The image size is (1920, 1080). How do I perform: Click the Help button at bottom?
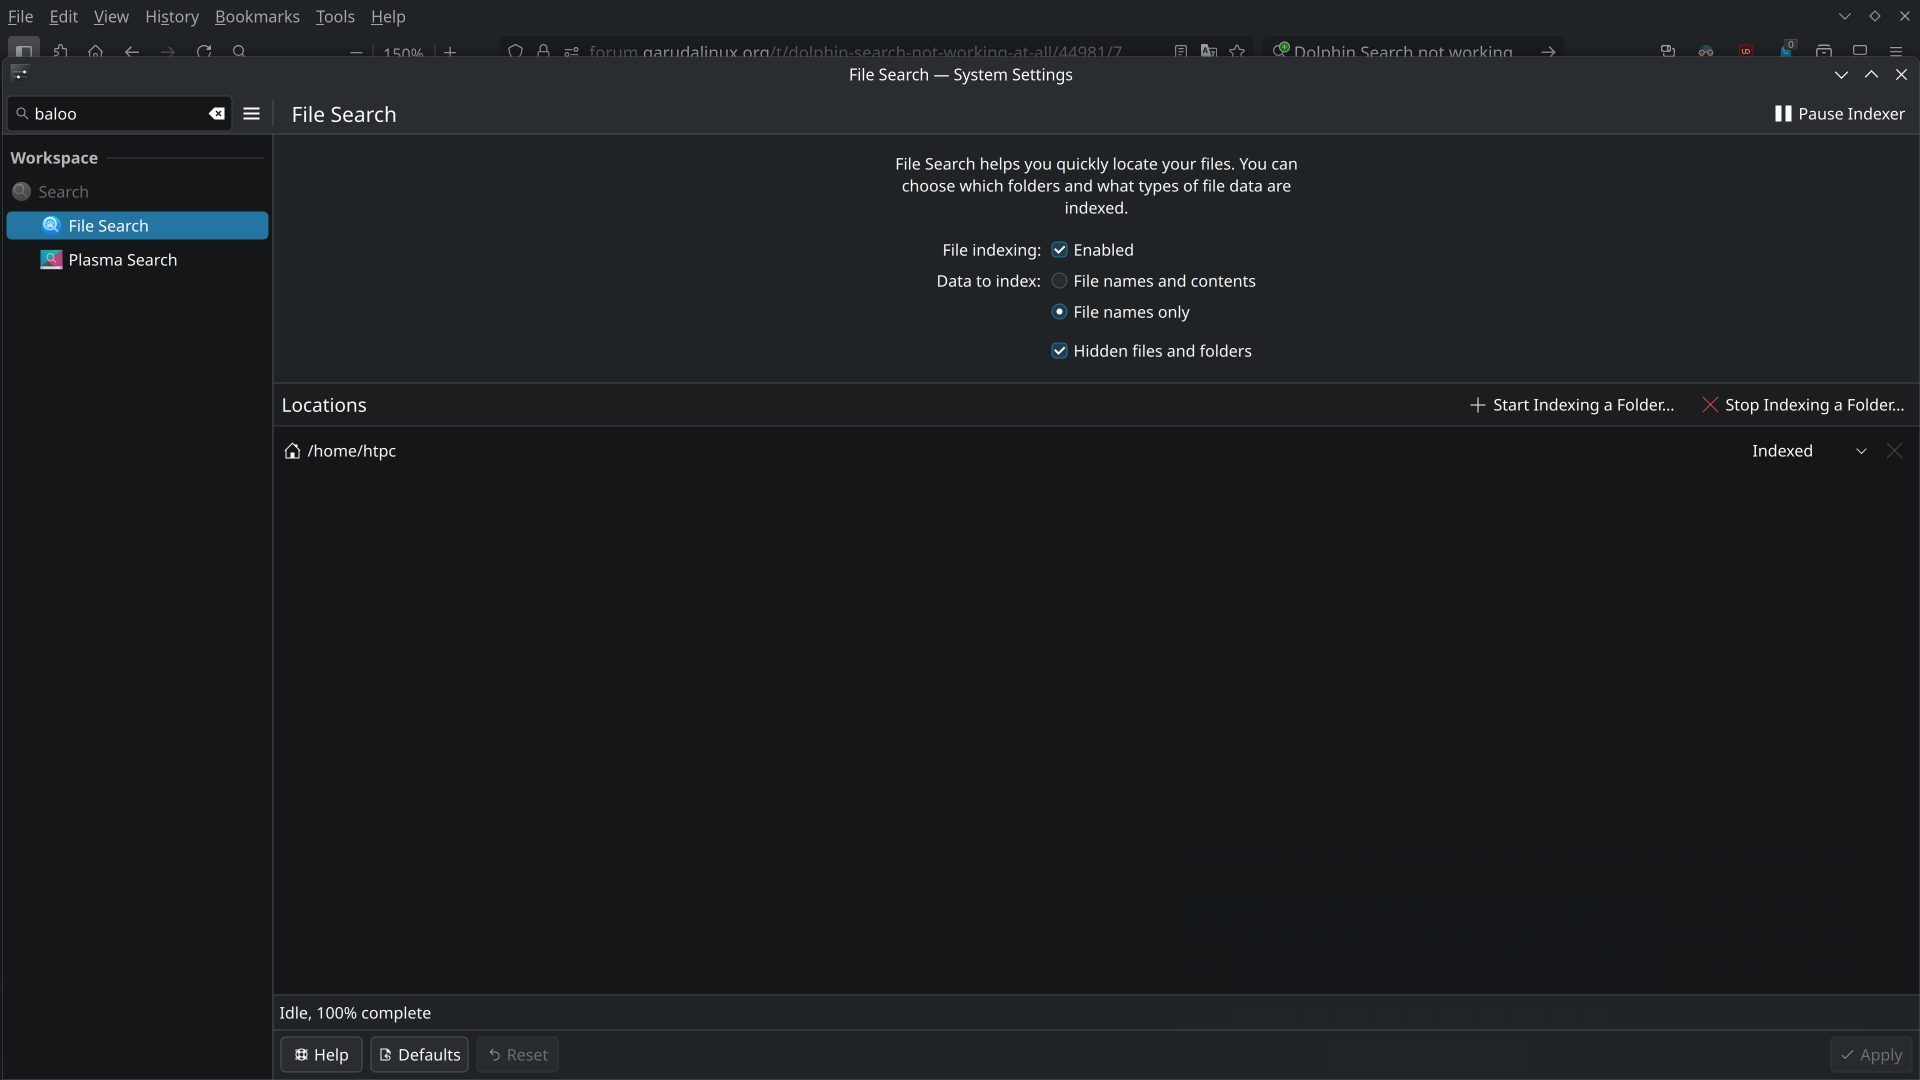click(x=321, y=1055)
